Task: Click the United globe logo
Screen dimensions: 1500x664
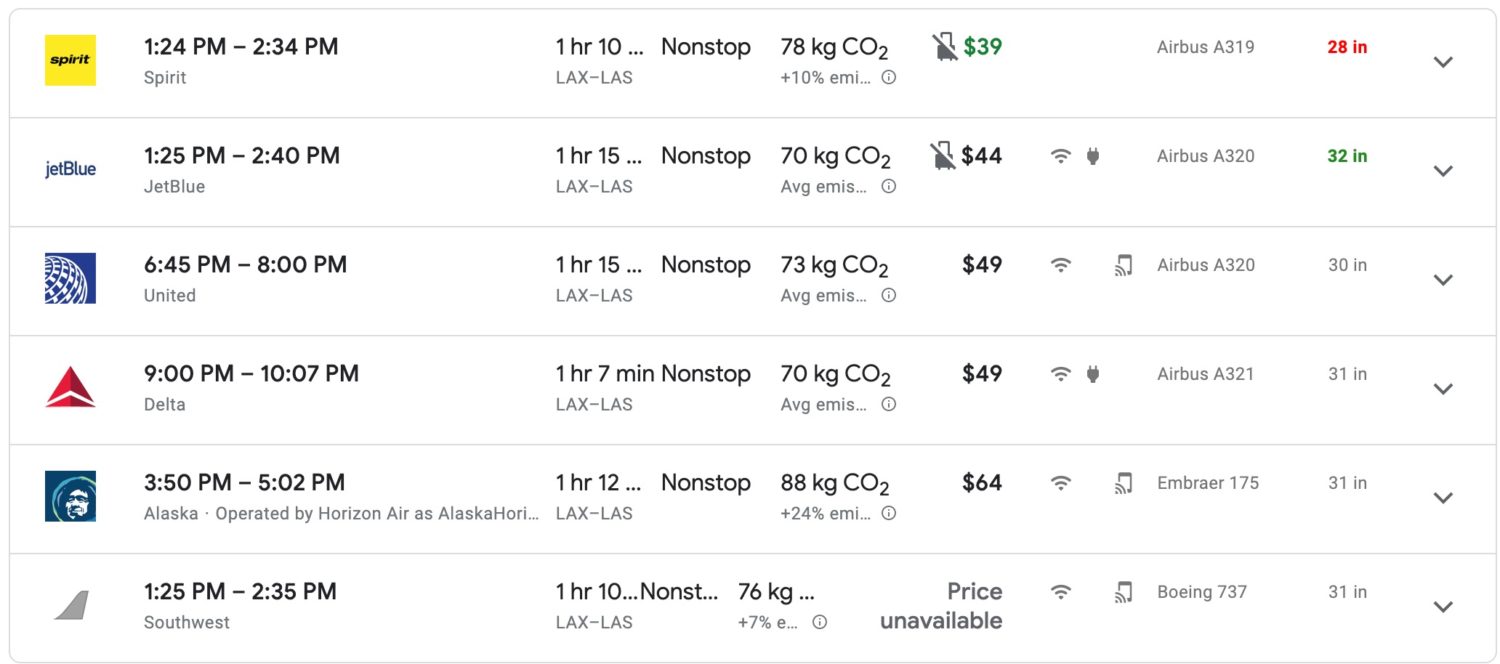Action: click(x=70, y=278)
